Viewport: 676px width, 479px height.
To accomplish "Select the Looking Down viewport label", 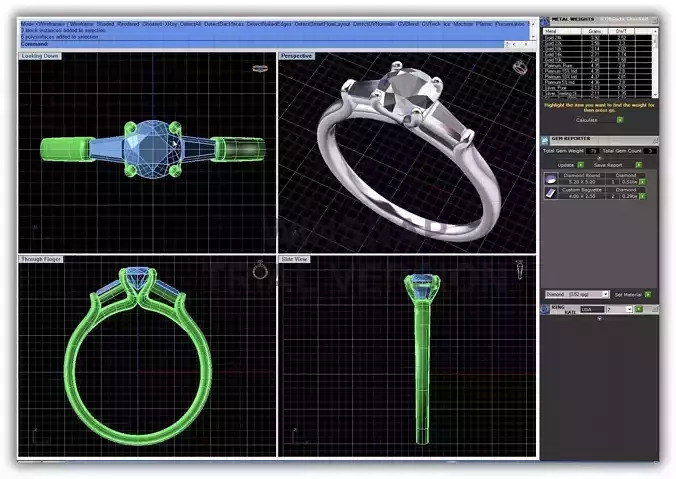I will tap(40, 56).
